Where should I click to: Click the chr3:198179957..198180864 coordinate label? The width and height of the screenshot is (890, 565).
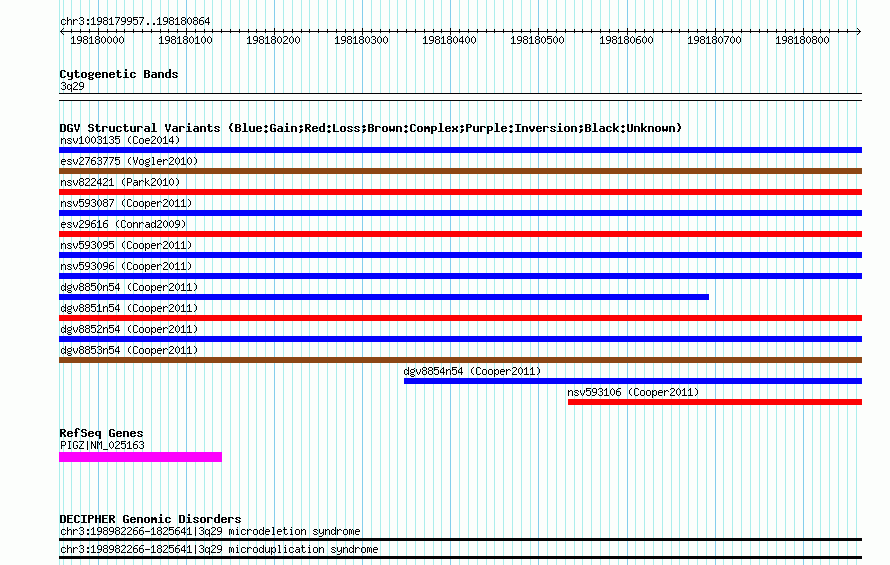click(x=135, y=21)
